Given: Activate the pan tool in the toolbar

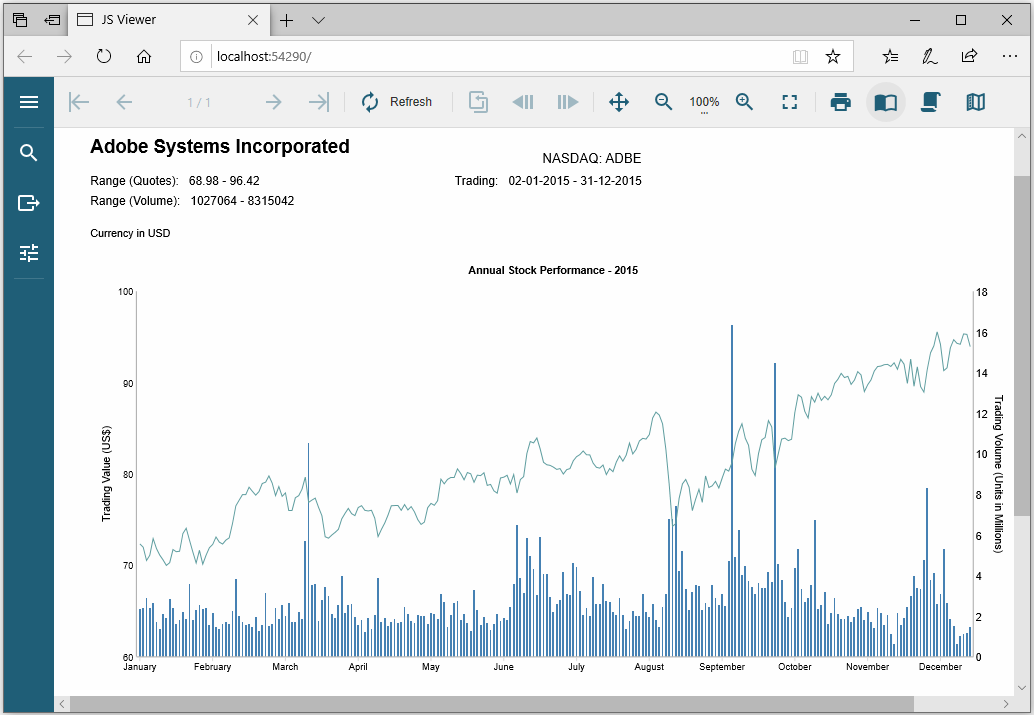Looking at the screenshot, I should [x=619, y=101].
